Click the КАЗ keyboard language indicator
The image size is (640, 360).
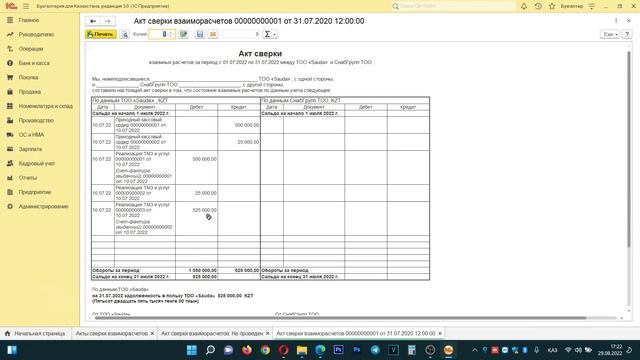552,350
